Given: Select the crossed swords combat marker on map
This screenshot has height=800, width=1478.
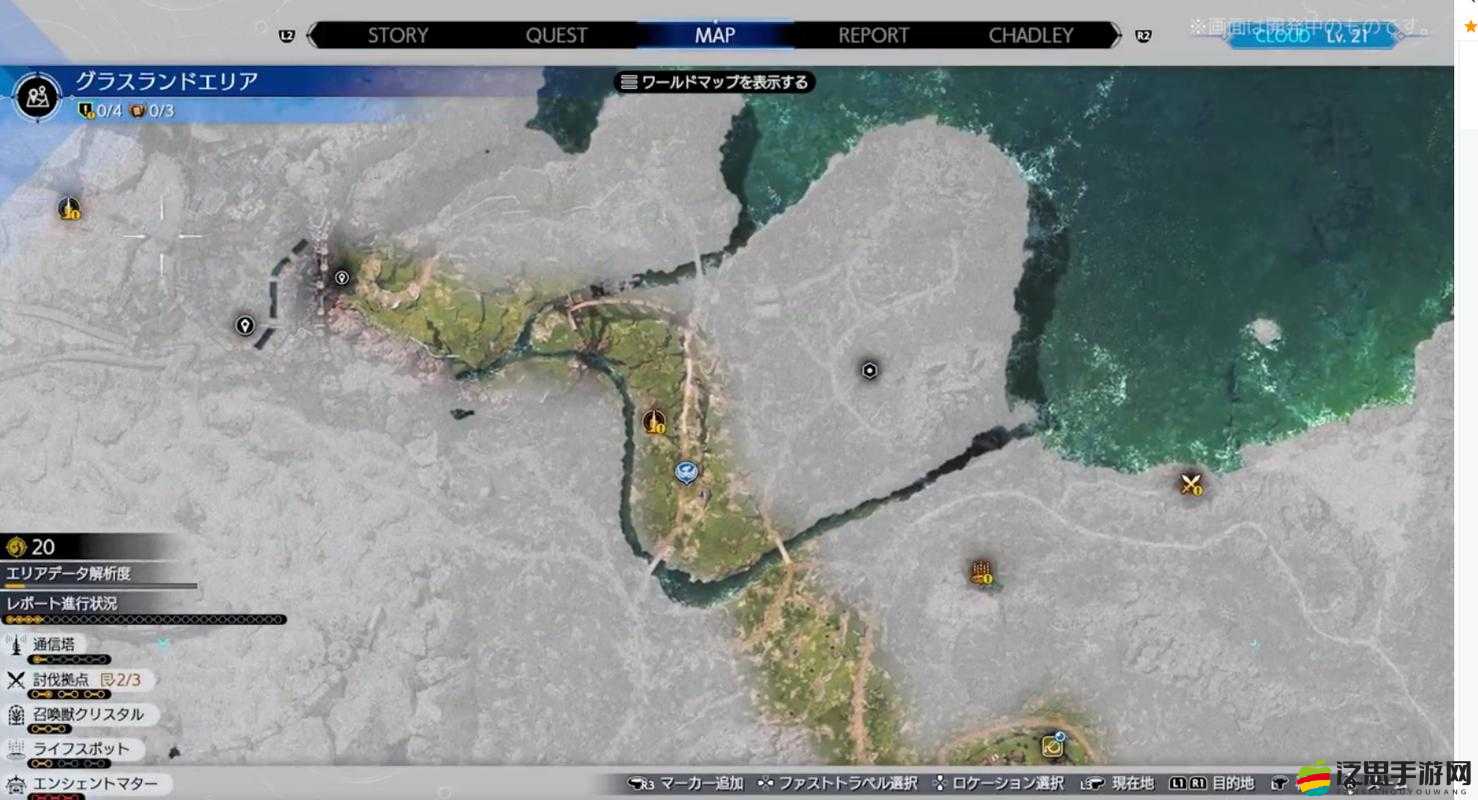Looking at the screenshot, I should coord(1189,485).
